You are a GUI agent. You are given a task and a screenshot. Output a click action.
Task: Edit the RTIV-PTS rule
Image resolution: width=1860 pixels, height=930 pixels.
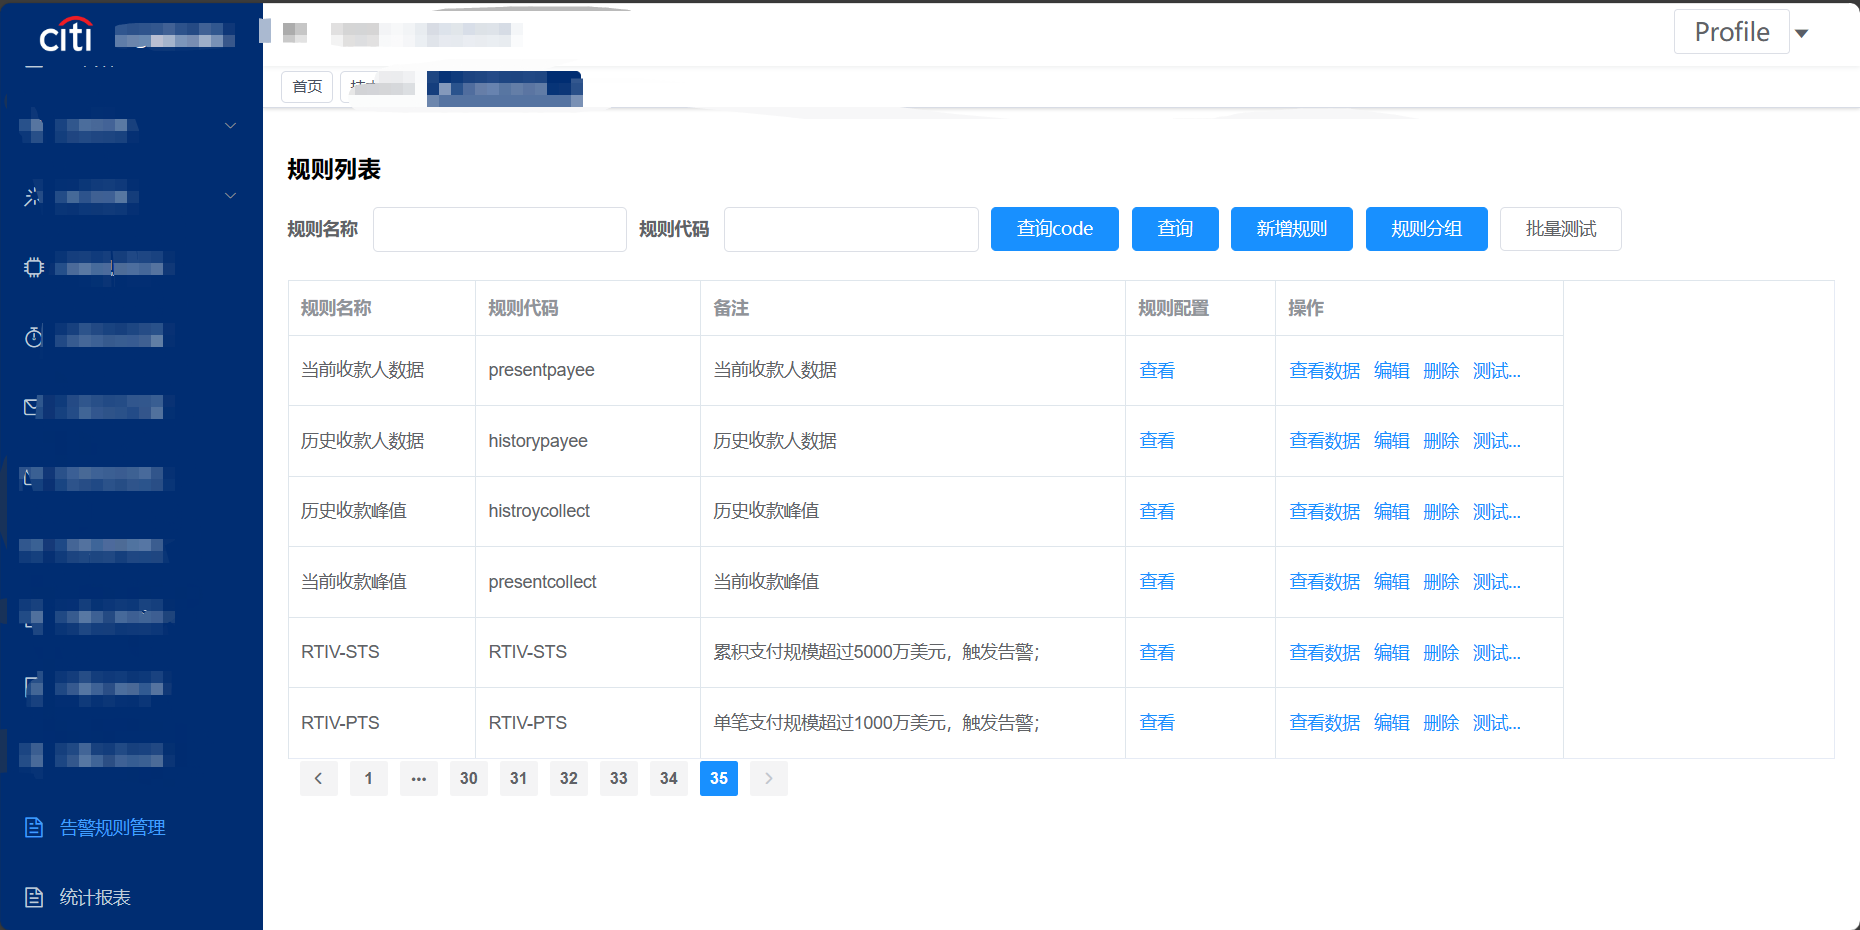(x=1392, y=723)
